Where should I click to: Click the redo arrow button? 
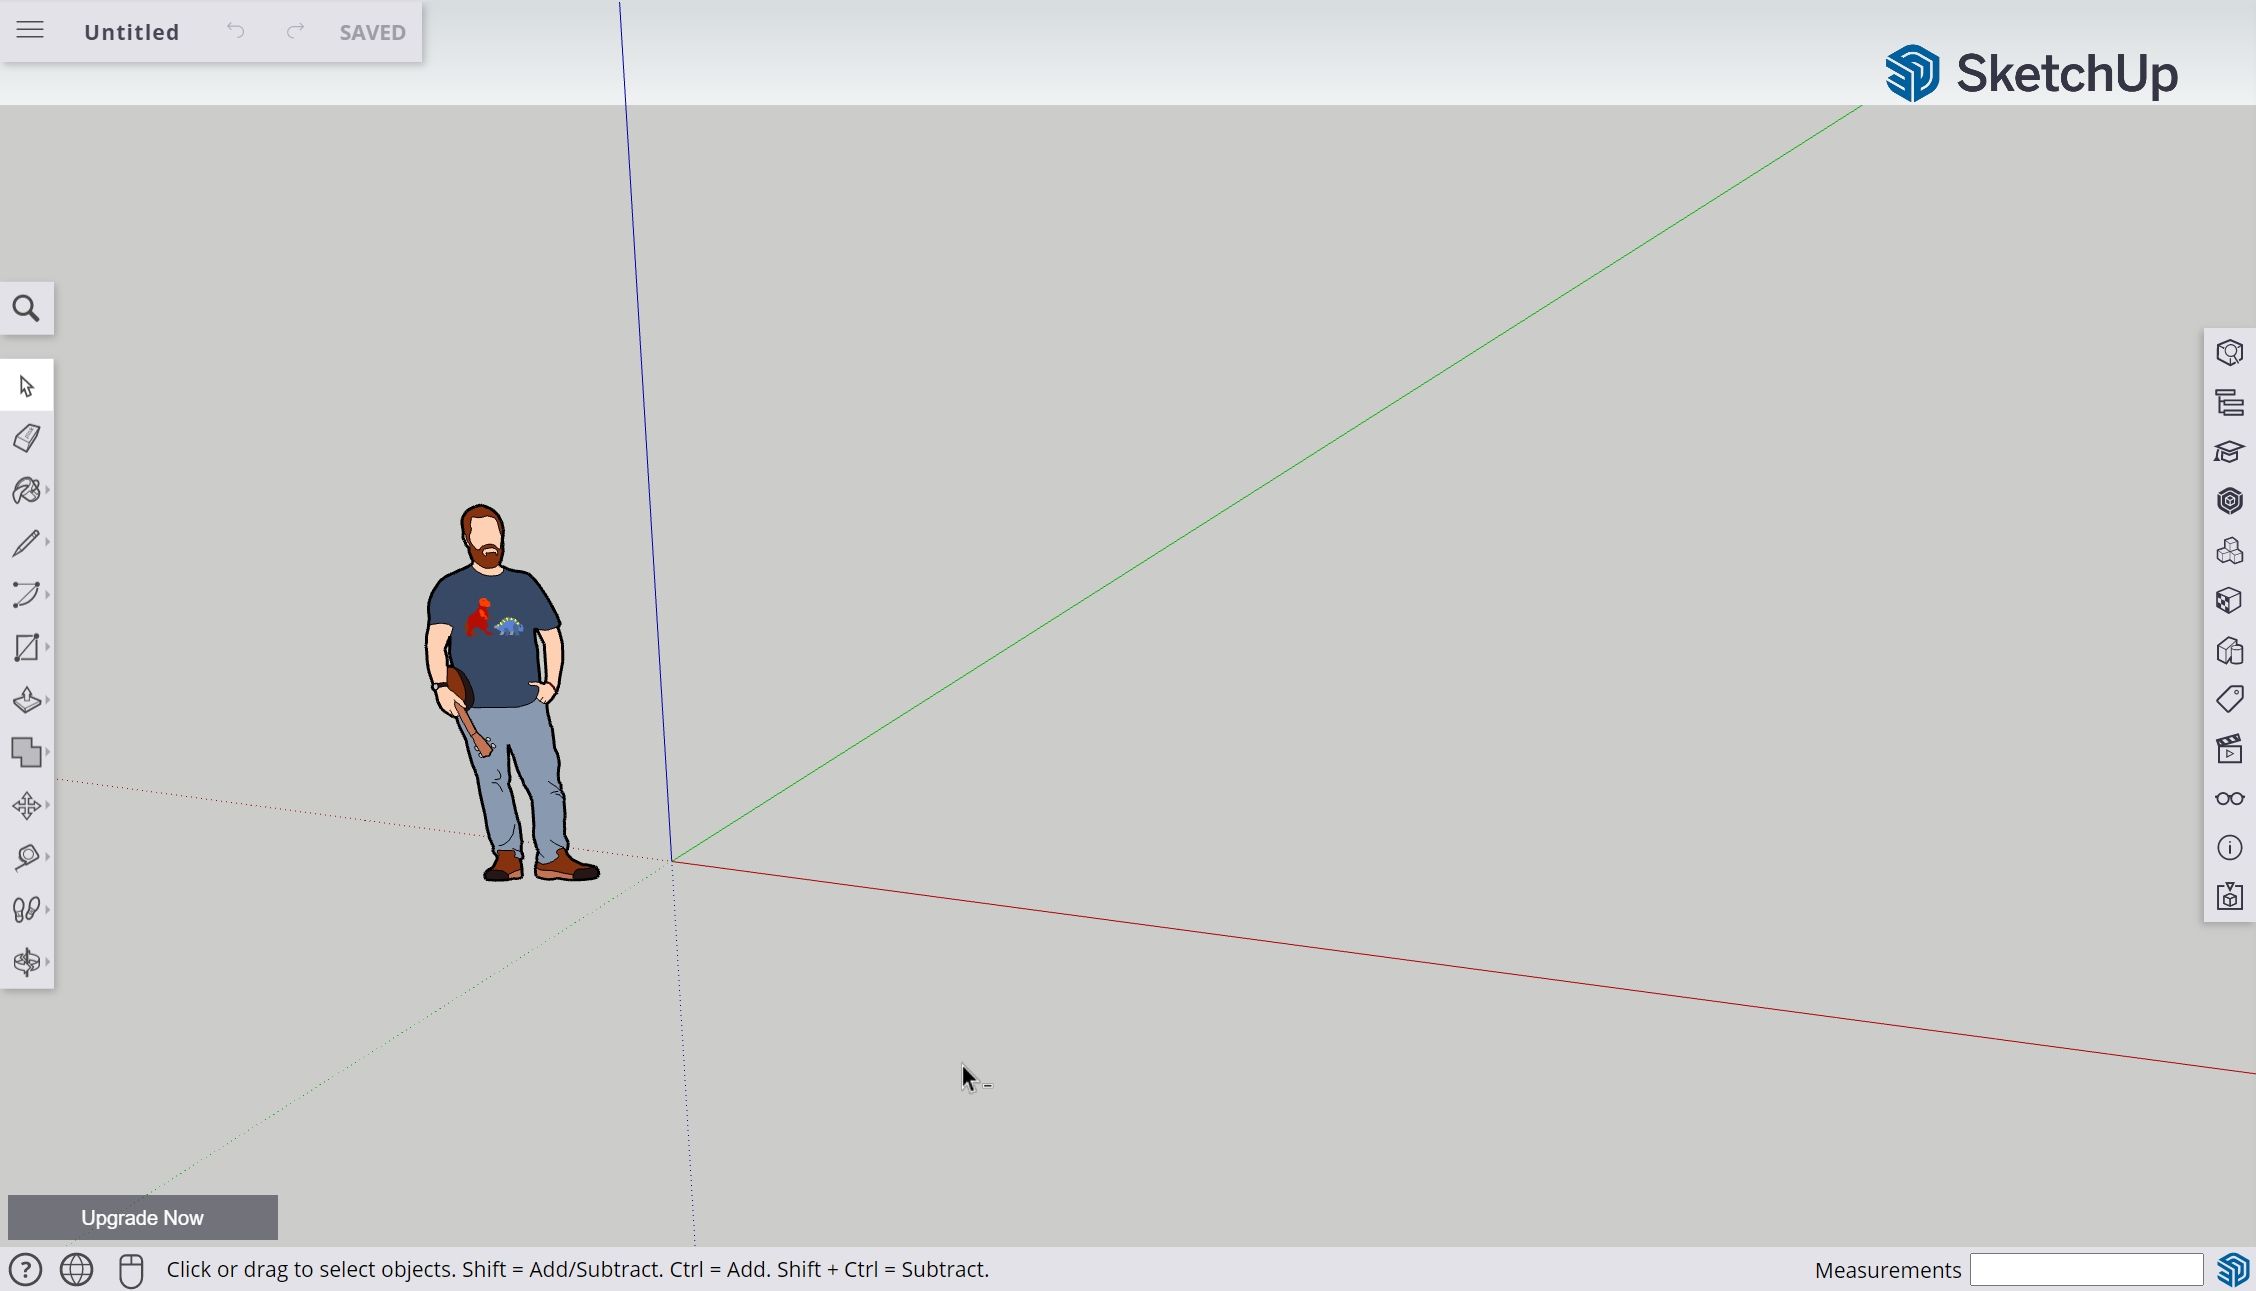[294, 31]
